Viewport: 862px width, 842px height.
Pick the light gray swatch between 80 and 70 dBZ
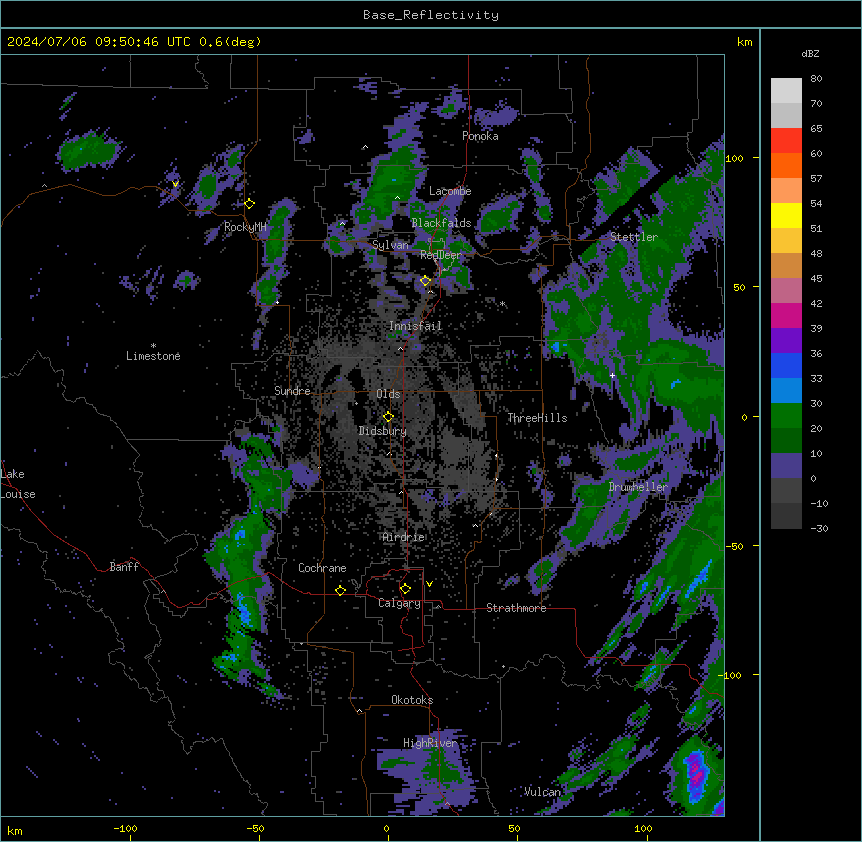coord(786,91)
